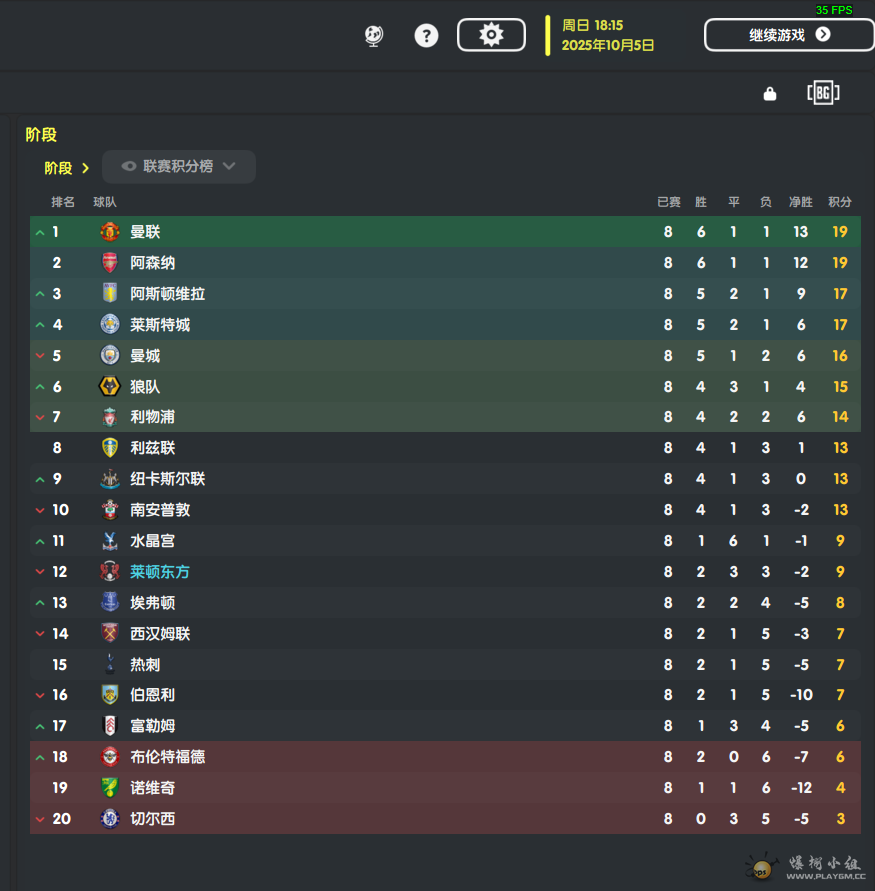Open the help question mark icon
Image resolution: width=875 pixels, height=891 pixels.
tap(426, 36)
